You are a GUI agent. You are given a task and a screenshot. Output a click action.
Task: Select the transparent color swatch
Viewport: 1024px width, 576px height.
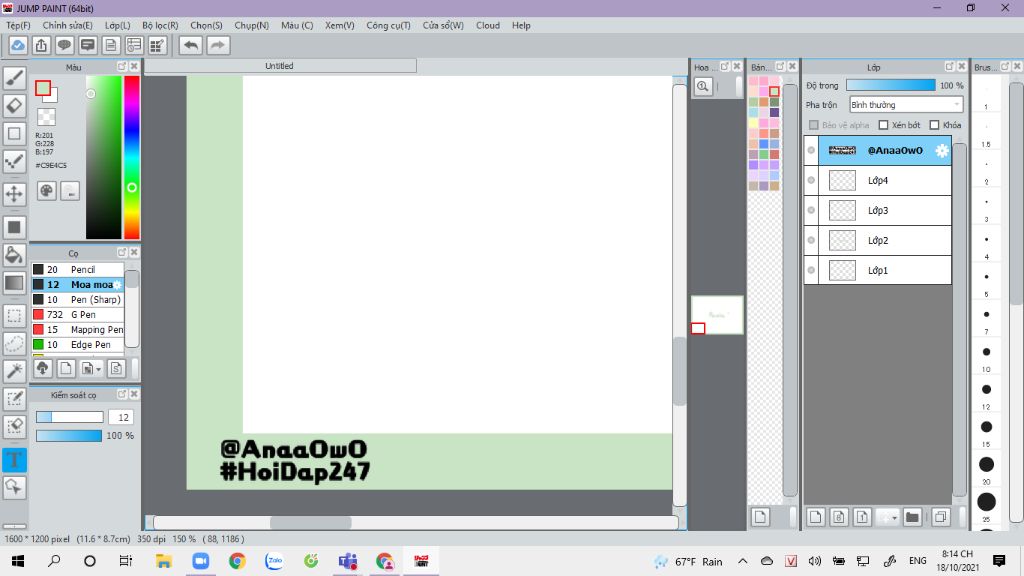pos(46,117)
